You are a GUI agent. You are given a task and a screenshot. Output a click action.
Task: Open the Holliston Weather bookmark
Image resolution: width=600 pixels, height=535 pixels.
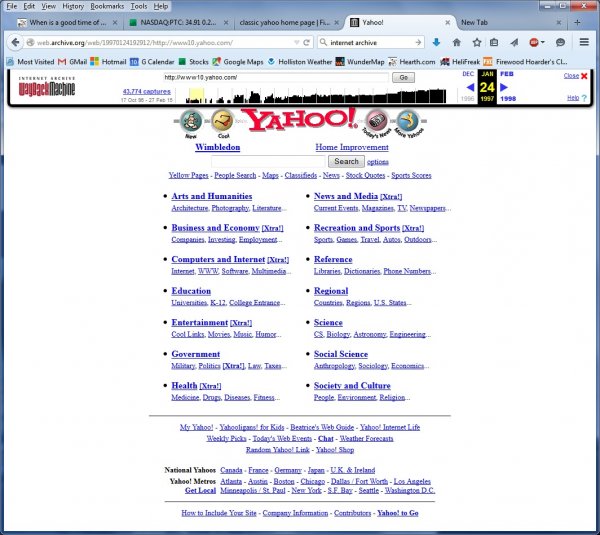pos(300,62)
